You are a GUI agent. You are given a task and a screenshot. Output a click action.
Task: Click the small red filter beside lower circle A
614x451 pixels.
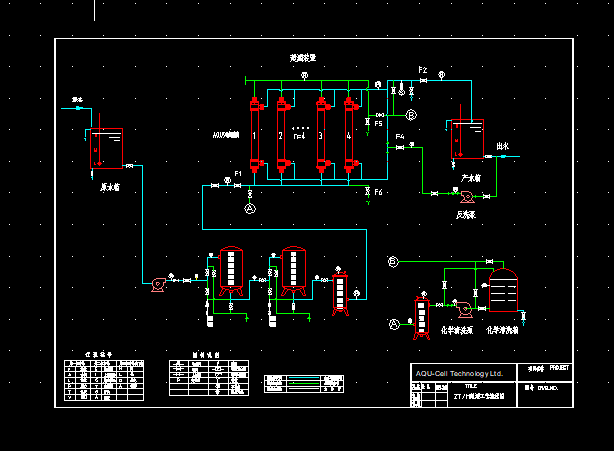422,318
